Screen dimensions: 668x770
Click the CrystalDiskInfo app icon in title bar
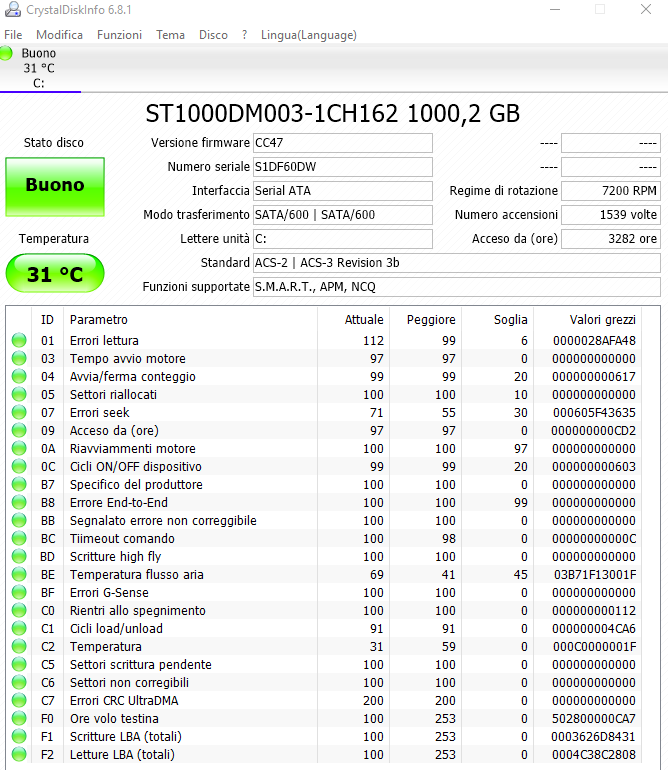tap(13, 9)
